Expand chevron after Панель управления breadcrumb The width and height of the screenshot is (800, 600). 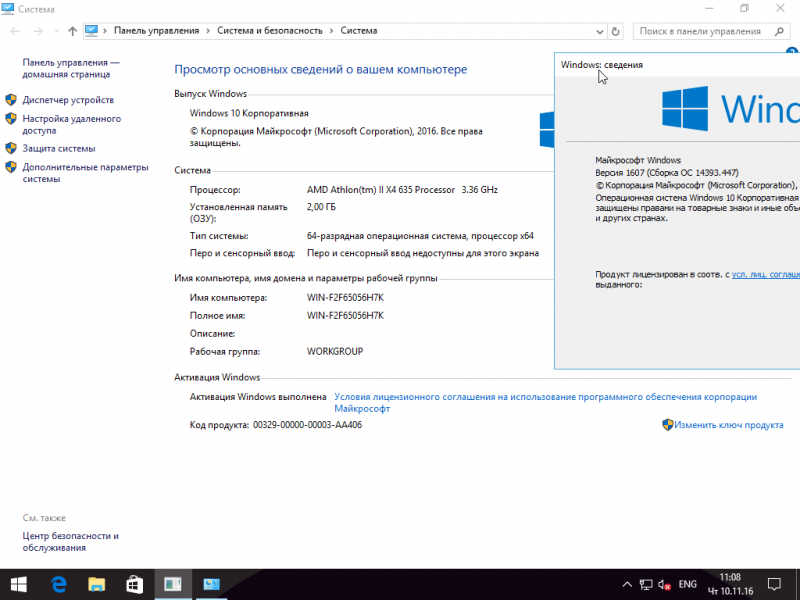coord(208,31)
